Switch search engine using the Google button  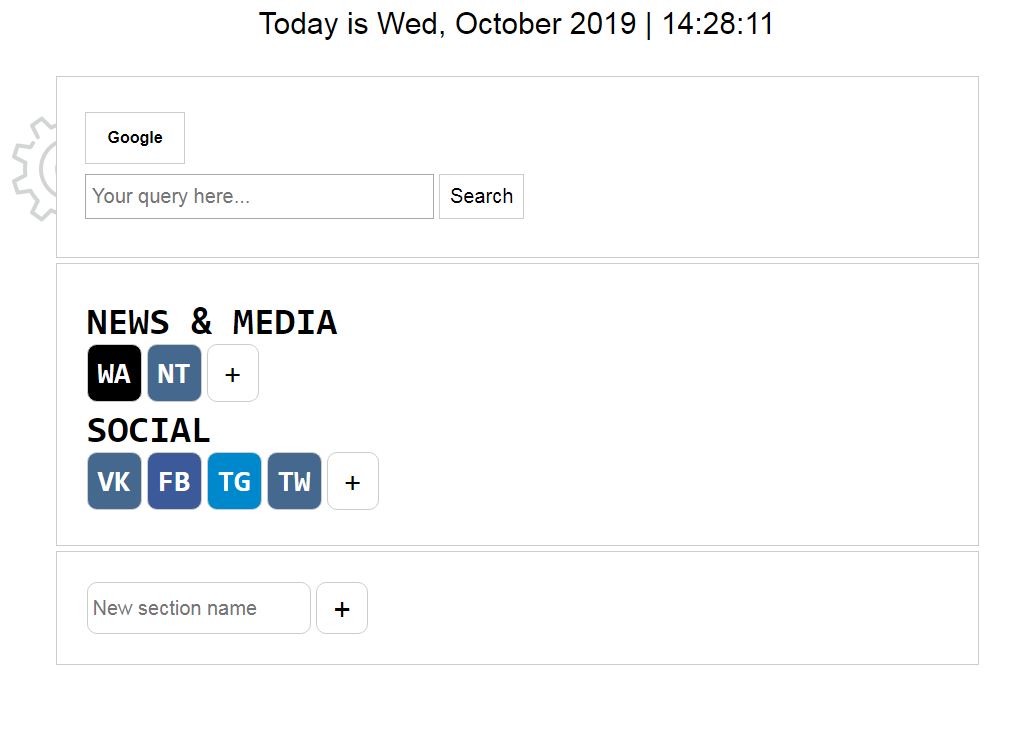point(135,138)
